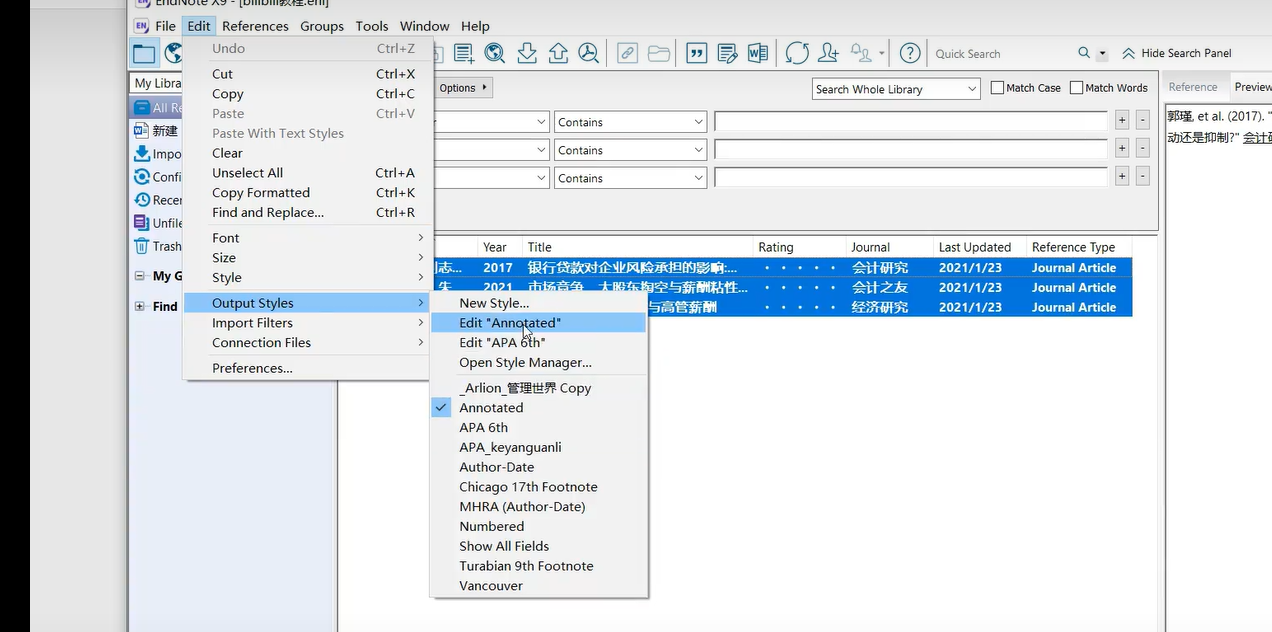Image resolution: width=1272 pixels, height=632 pixels.
Task: Click the third row plus button
Action: pyautogui.click(x=1122, y=176)
